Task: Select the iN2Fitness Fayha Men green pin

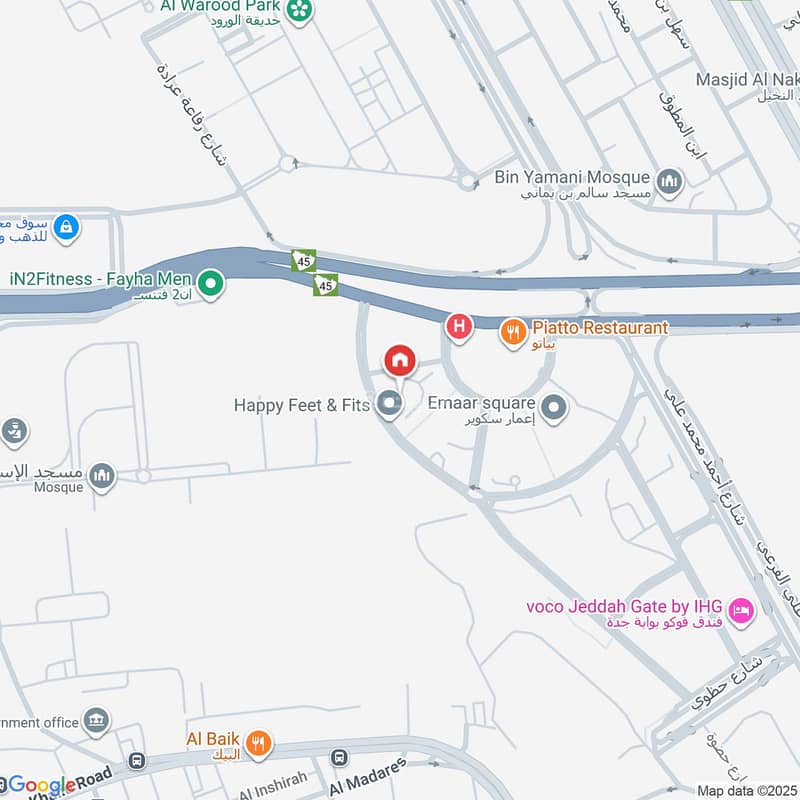Action: (x=210, y=284)
